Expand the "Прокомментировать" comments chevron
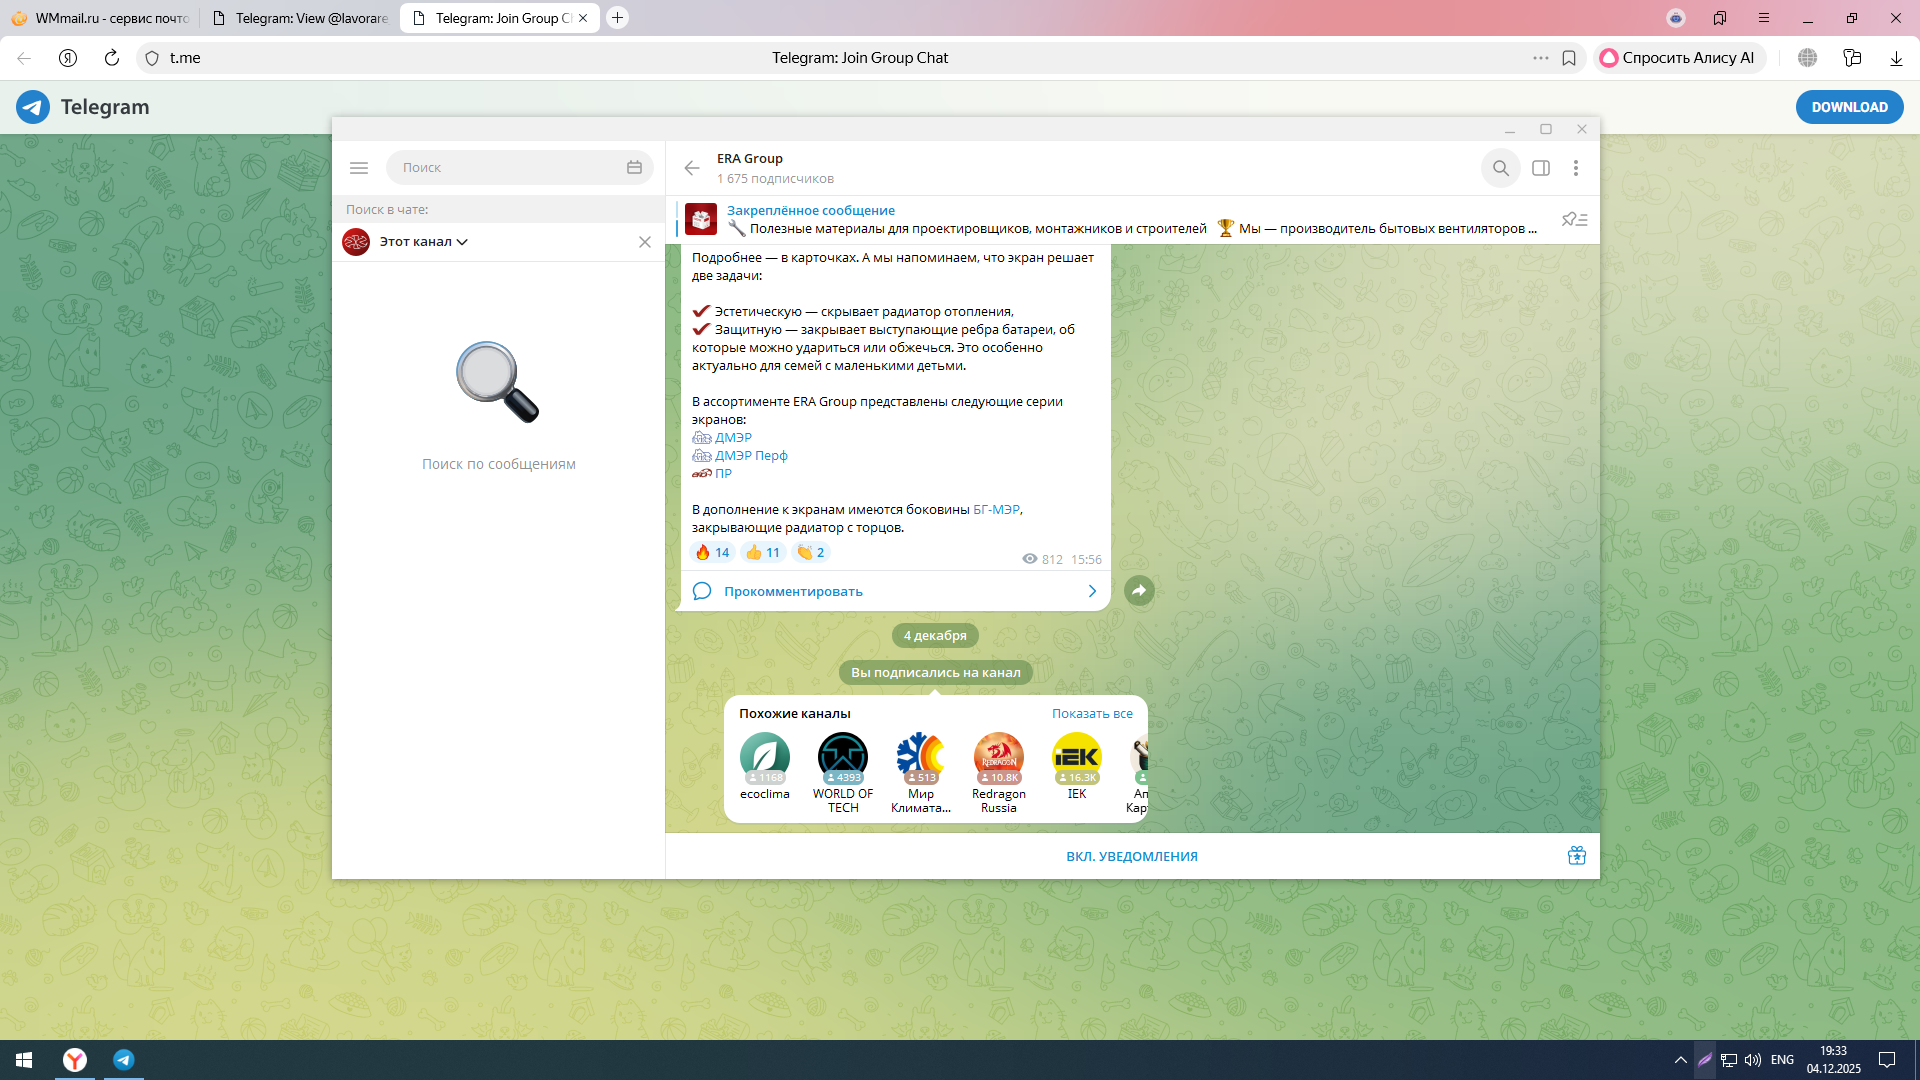This screenshot has height=1080, width=1920. [x=1092, y=592]
